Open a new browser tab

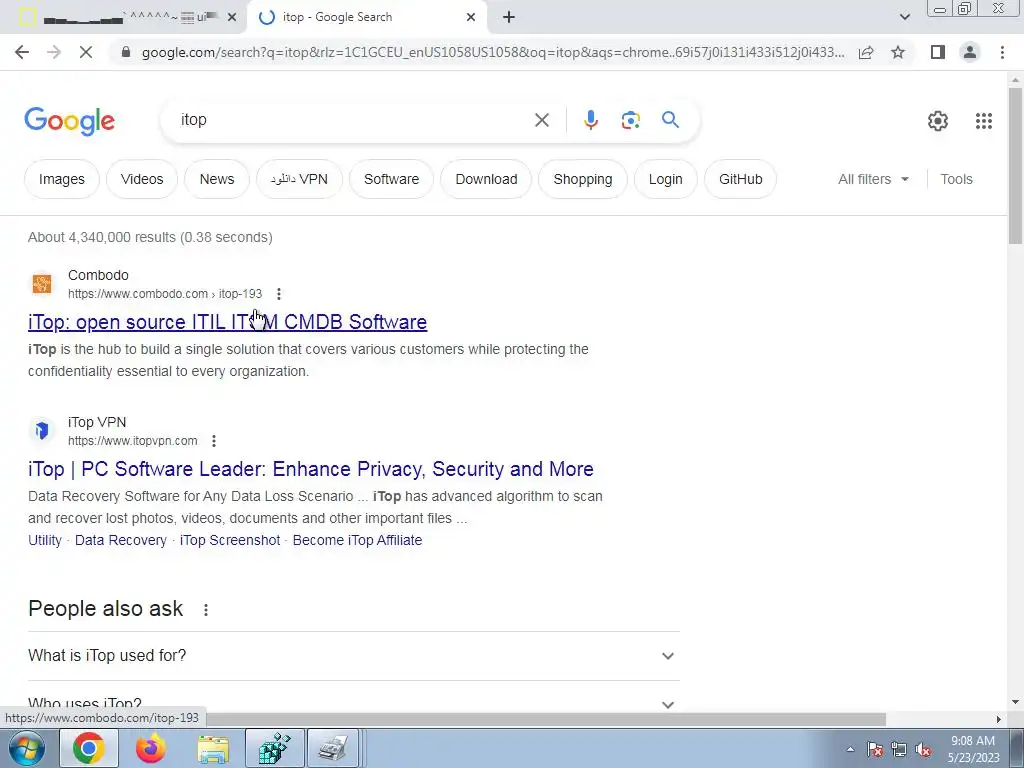click(x=509, y=18)
